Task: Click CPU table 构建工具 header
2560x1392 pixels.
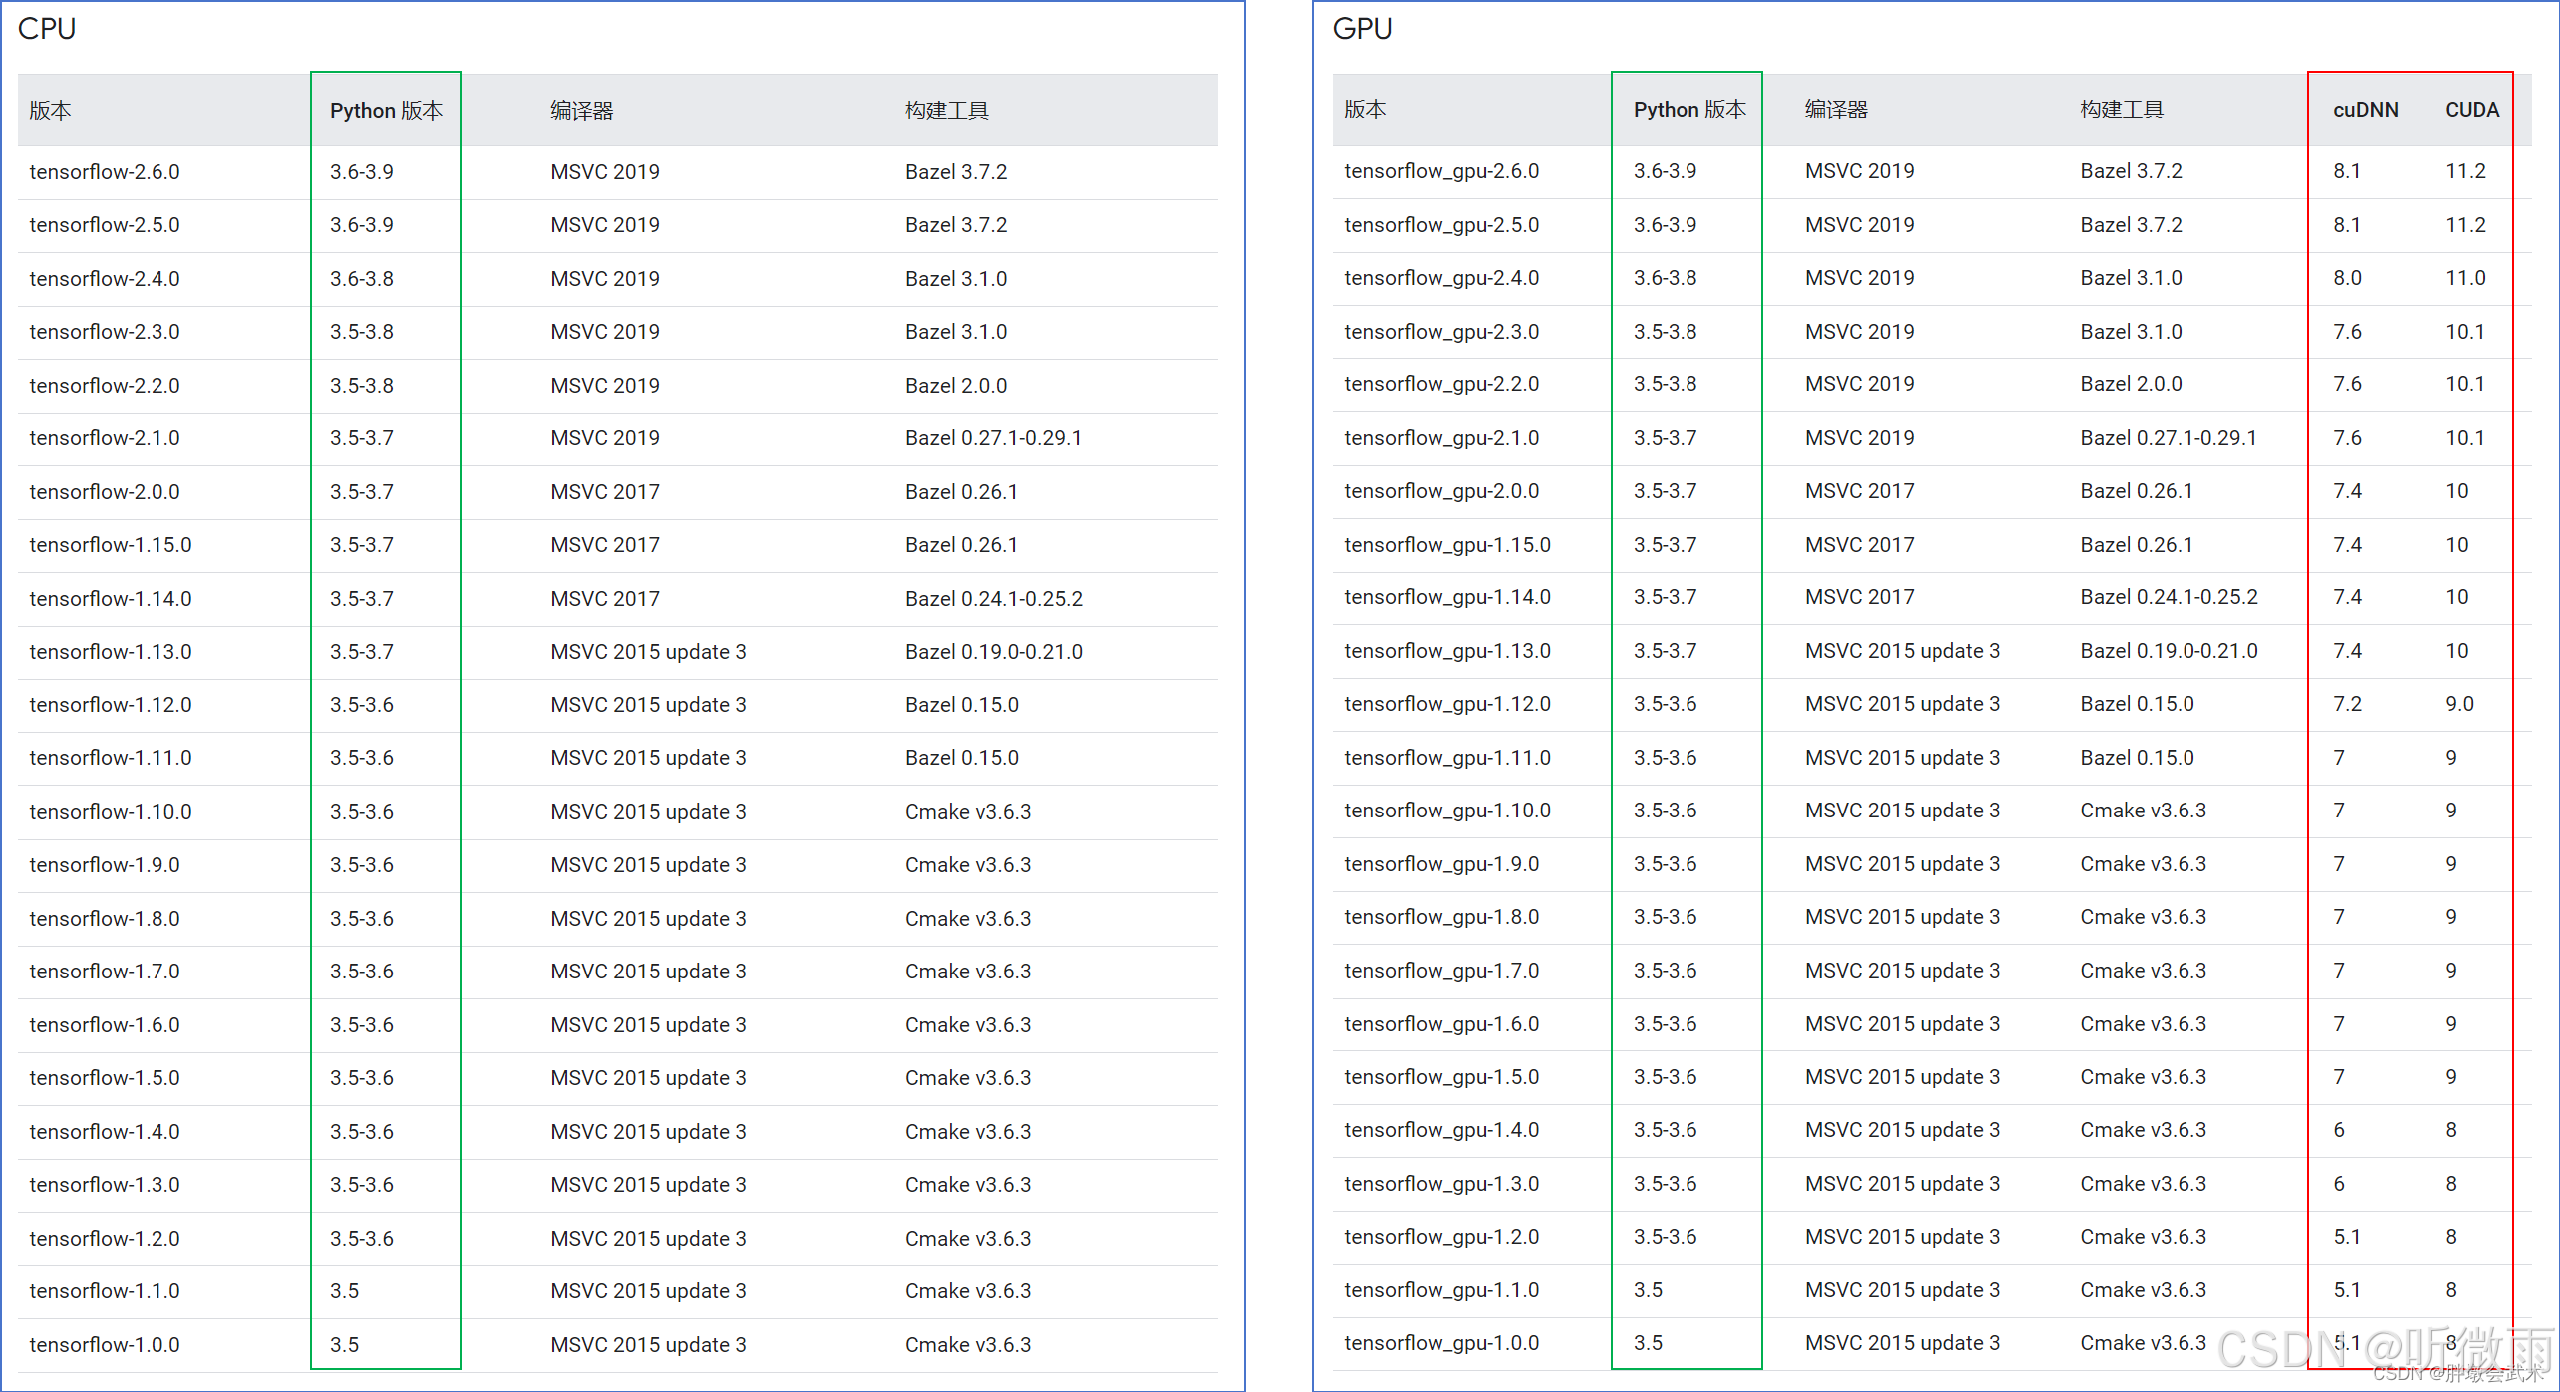Action: [946, 111]
